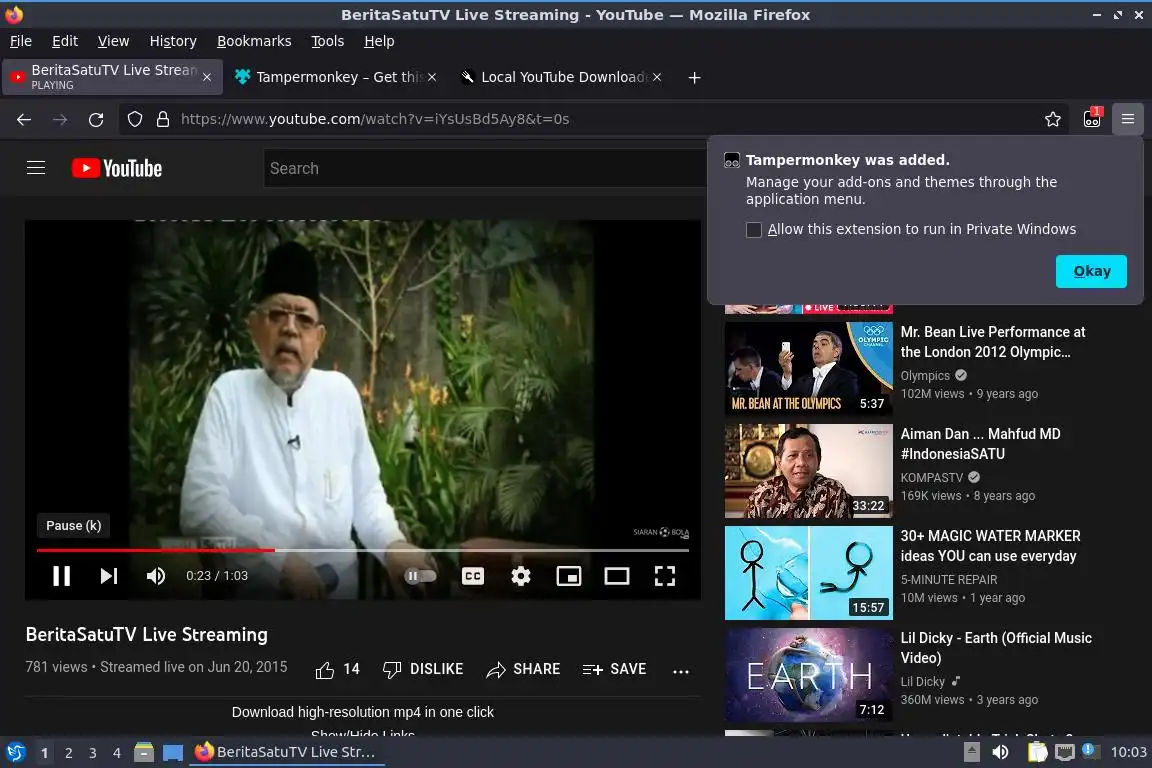Click Download high-resolution mp4 link
This screenshot has width=1152, height=768.
pyautogui.click(x=363, y=712)
